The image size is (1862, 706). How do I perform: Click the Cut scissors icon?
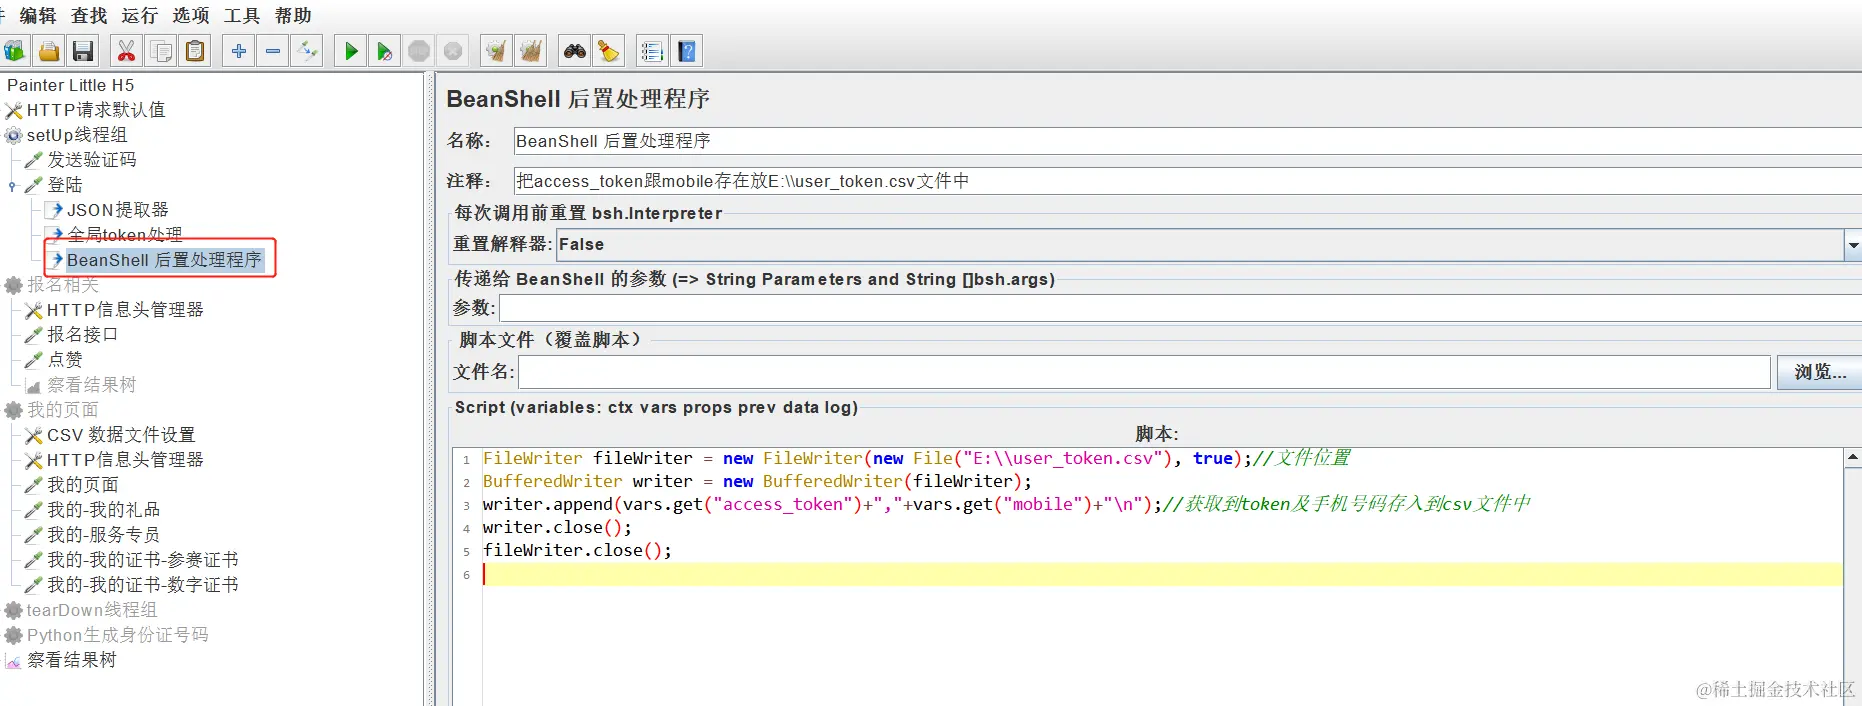(126, 51)
